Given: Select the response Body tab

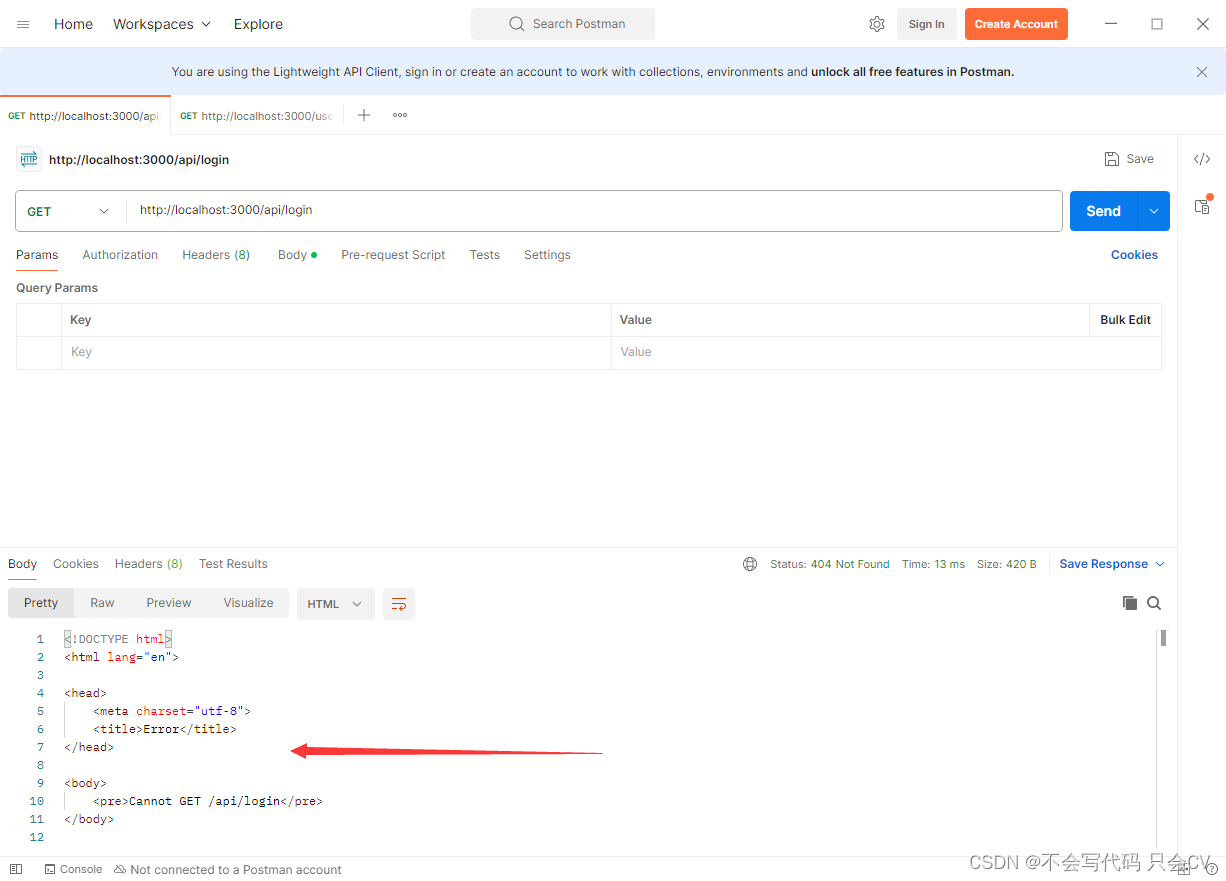Looking at the screenshot, I should [23, 564].
